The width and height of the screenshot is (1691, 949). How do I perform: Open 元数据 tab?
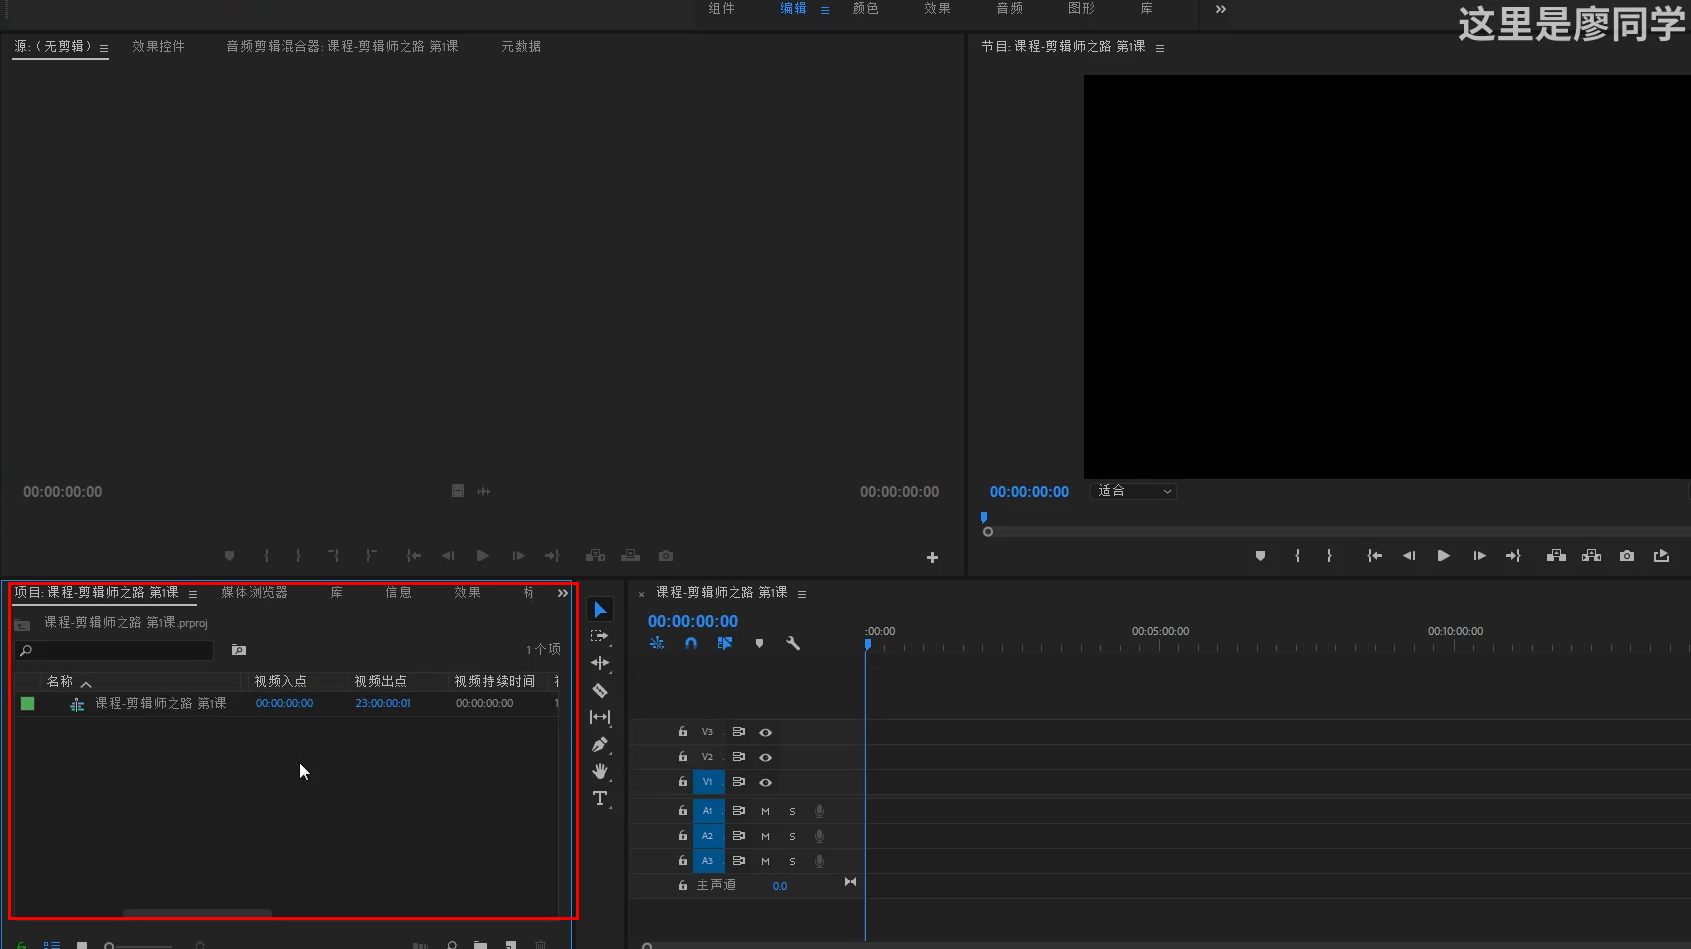(x=521, y=46)
